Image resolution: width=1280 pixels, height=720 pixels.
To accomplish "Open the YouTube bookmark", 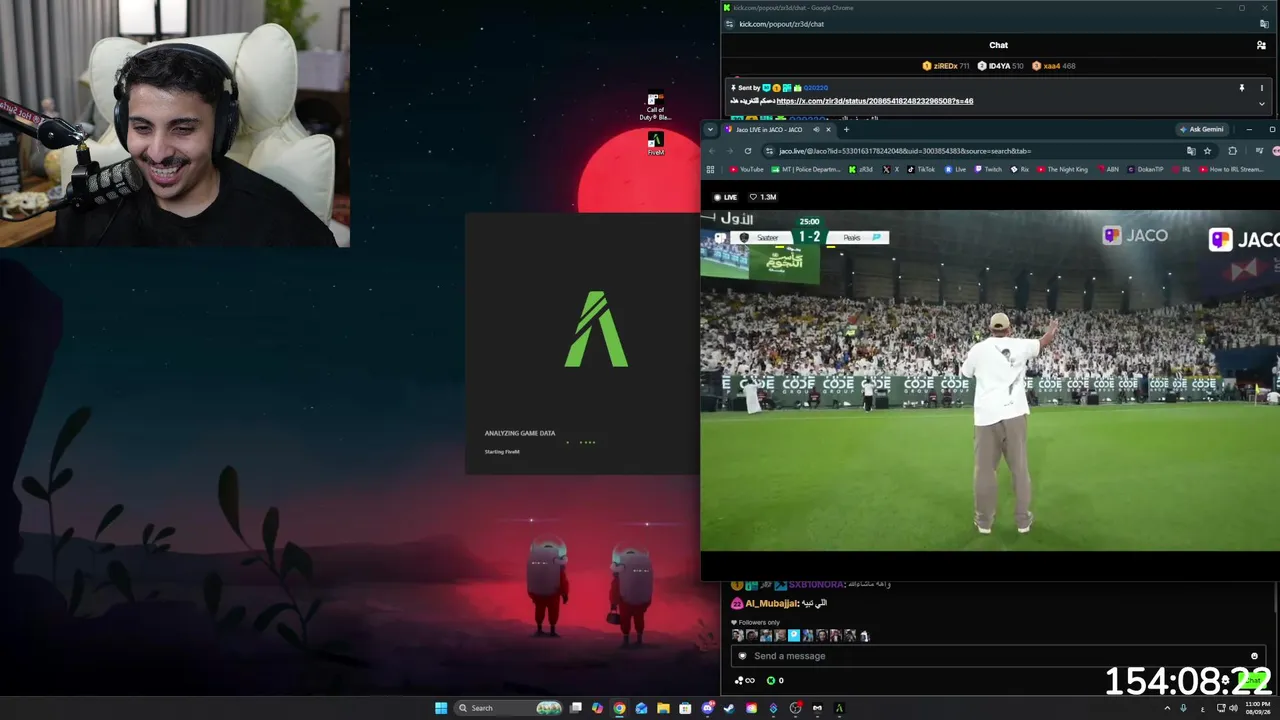I will click(746, 170).
